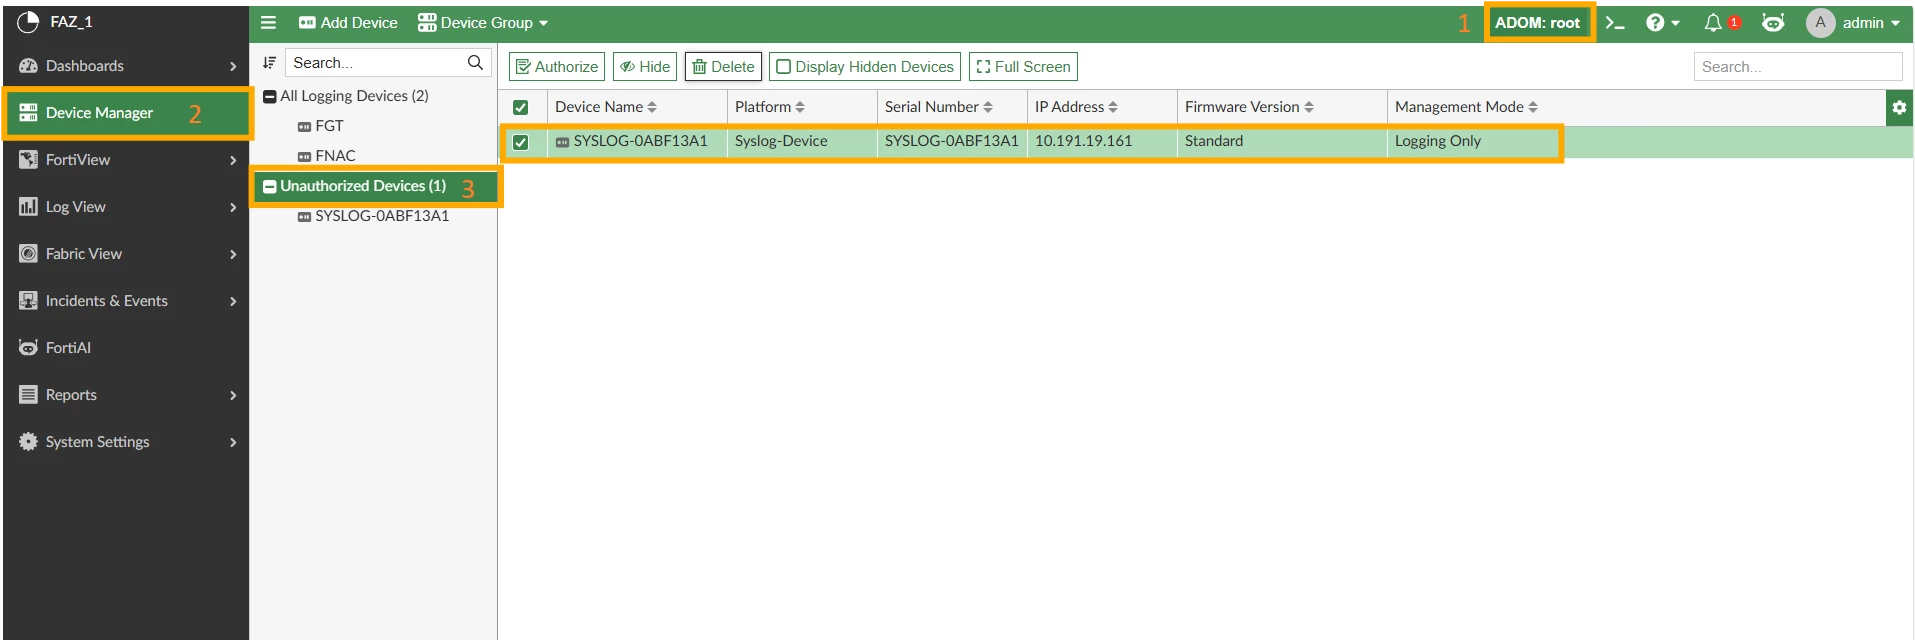Click the Log View sidebar icon
Viewport: 1915px width, 640px height.
pos(28,207)
